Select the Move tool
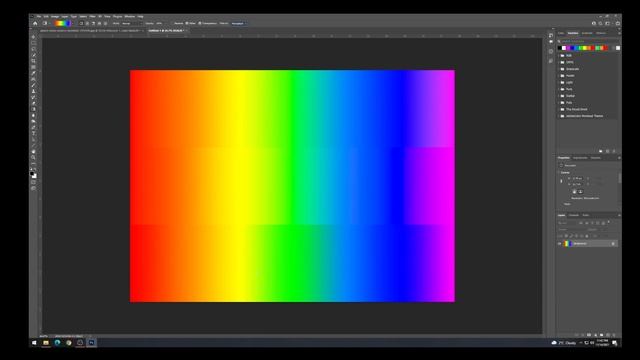 coord(33,37)
